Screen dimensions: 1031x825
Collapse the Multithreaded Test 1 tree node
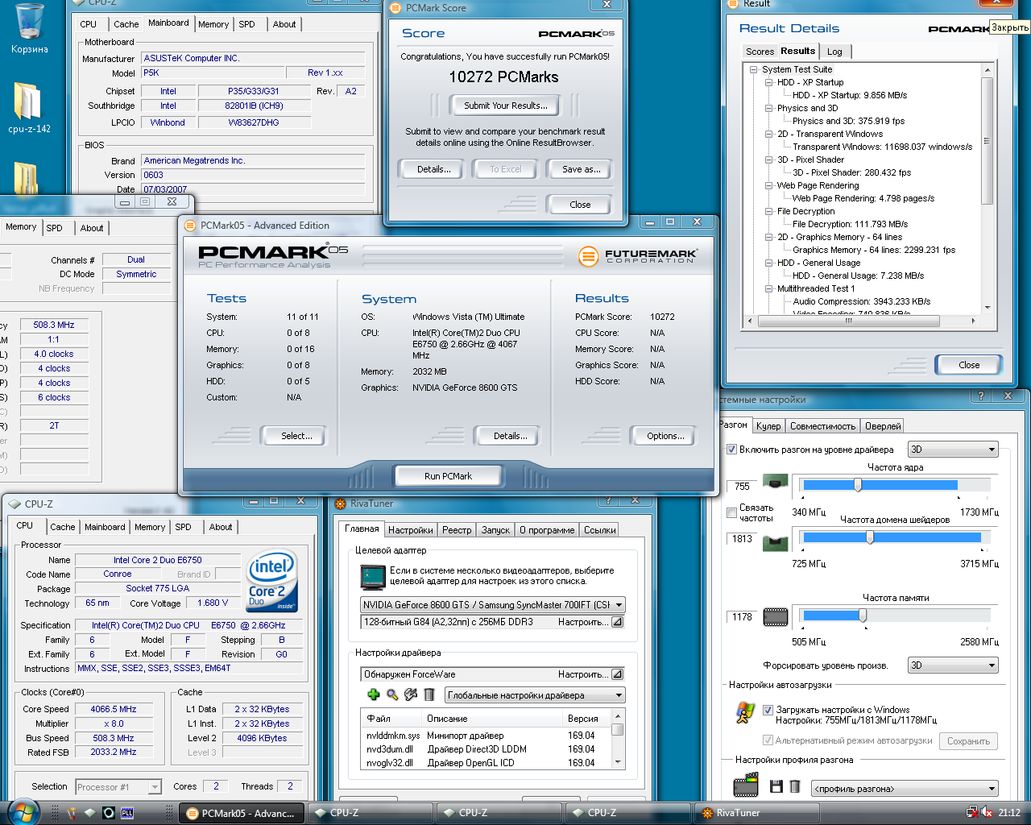click(x=768, y=289)
